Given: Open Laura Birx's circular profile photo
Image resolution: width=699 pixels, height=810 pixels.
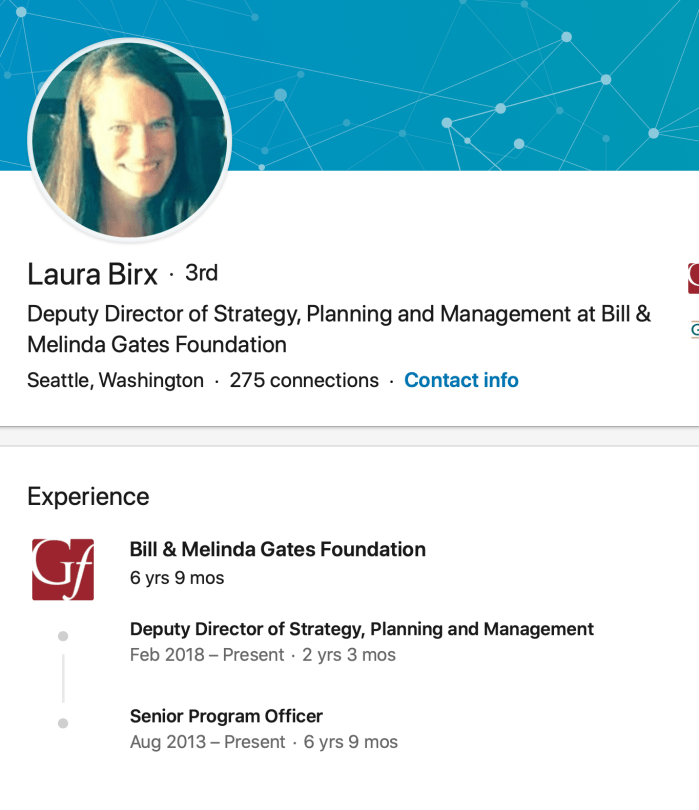Looking at the screenshot, I should pyautogui.click(x=130, y=140).
